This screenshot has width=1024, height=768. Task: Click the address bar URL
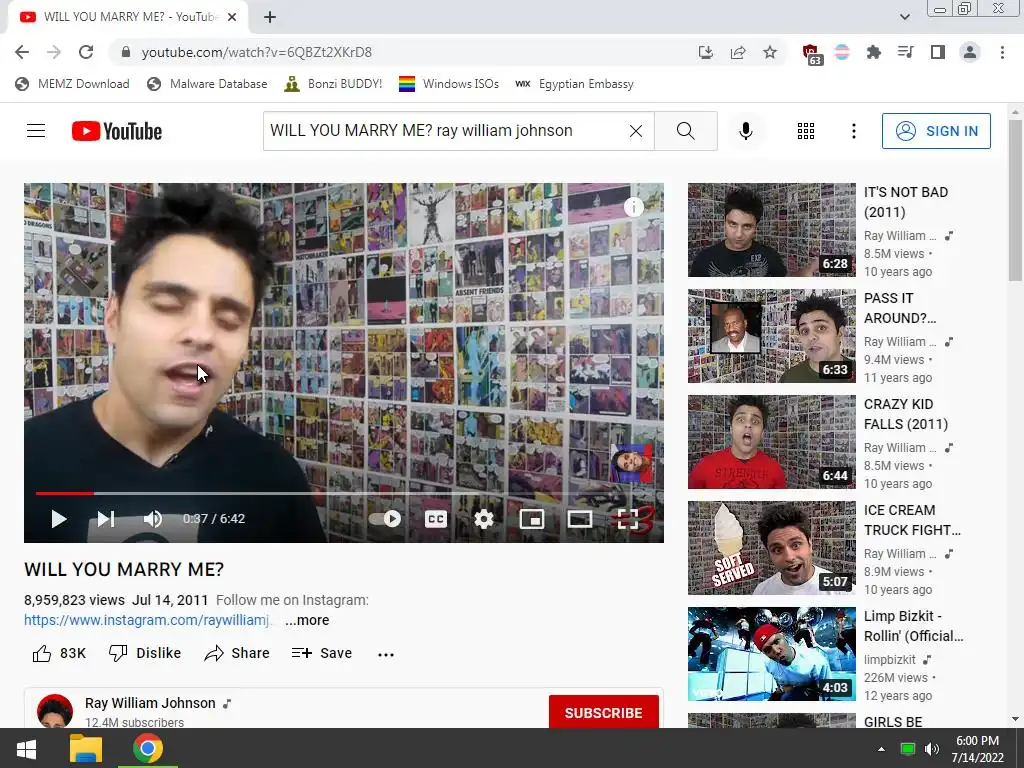click(x=257, y=52)
